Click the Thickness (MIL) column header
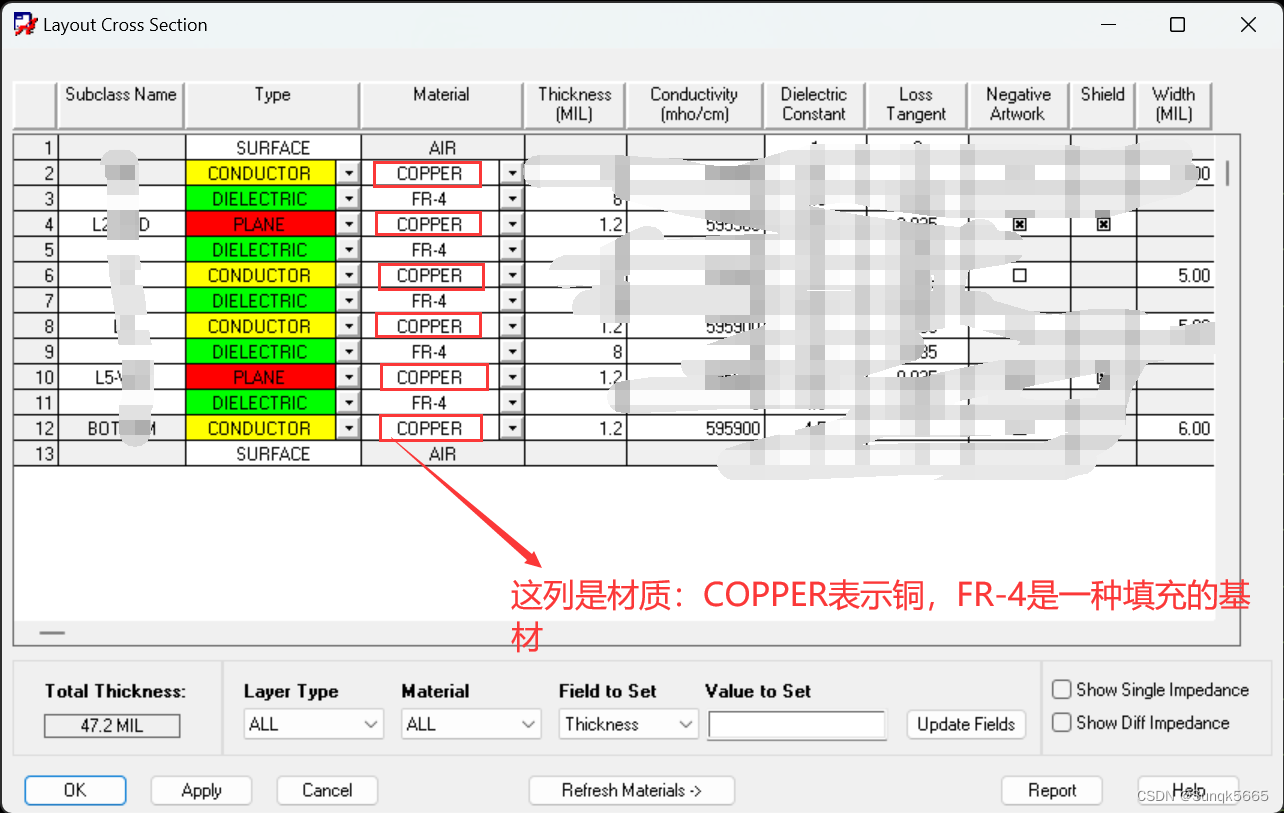 pyautogui.click(x=575, y=104)
